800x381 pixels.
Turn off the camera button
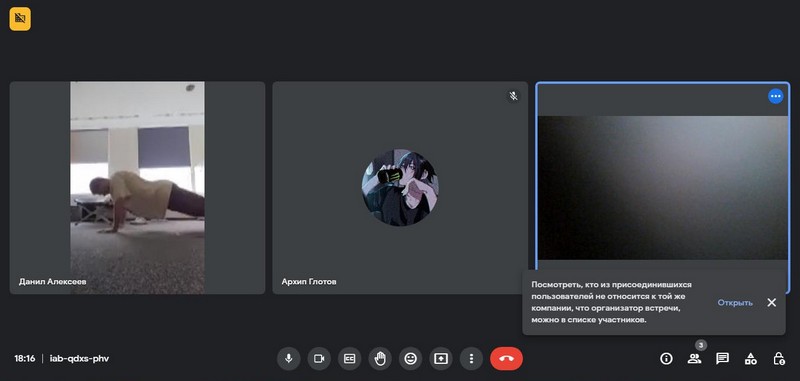coord(319,359)
